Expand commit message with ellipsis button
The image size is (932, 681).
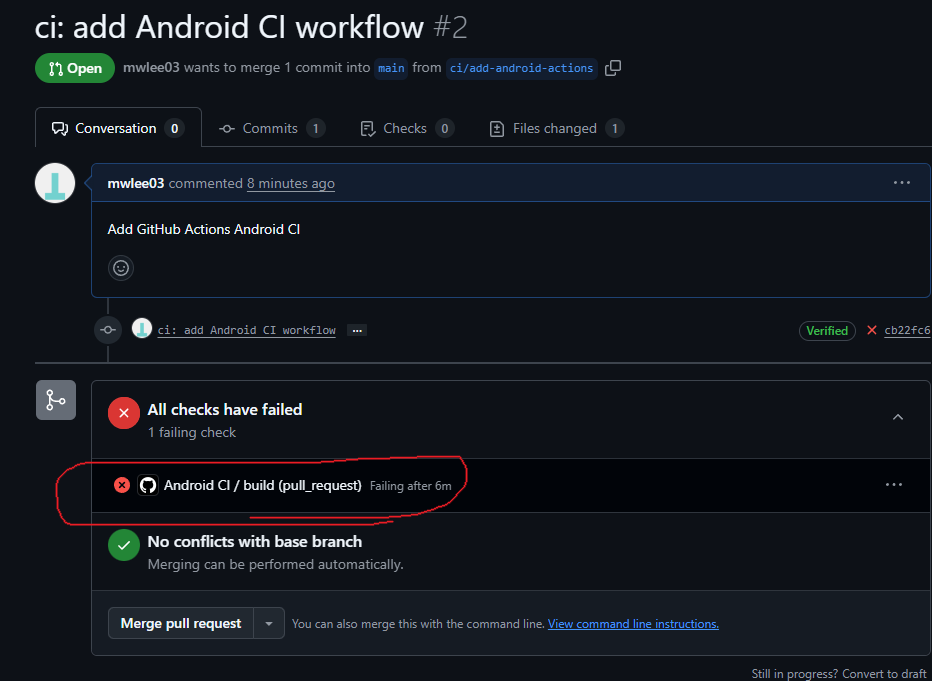(357, 330)
